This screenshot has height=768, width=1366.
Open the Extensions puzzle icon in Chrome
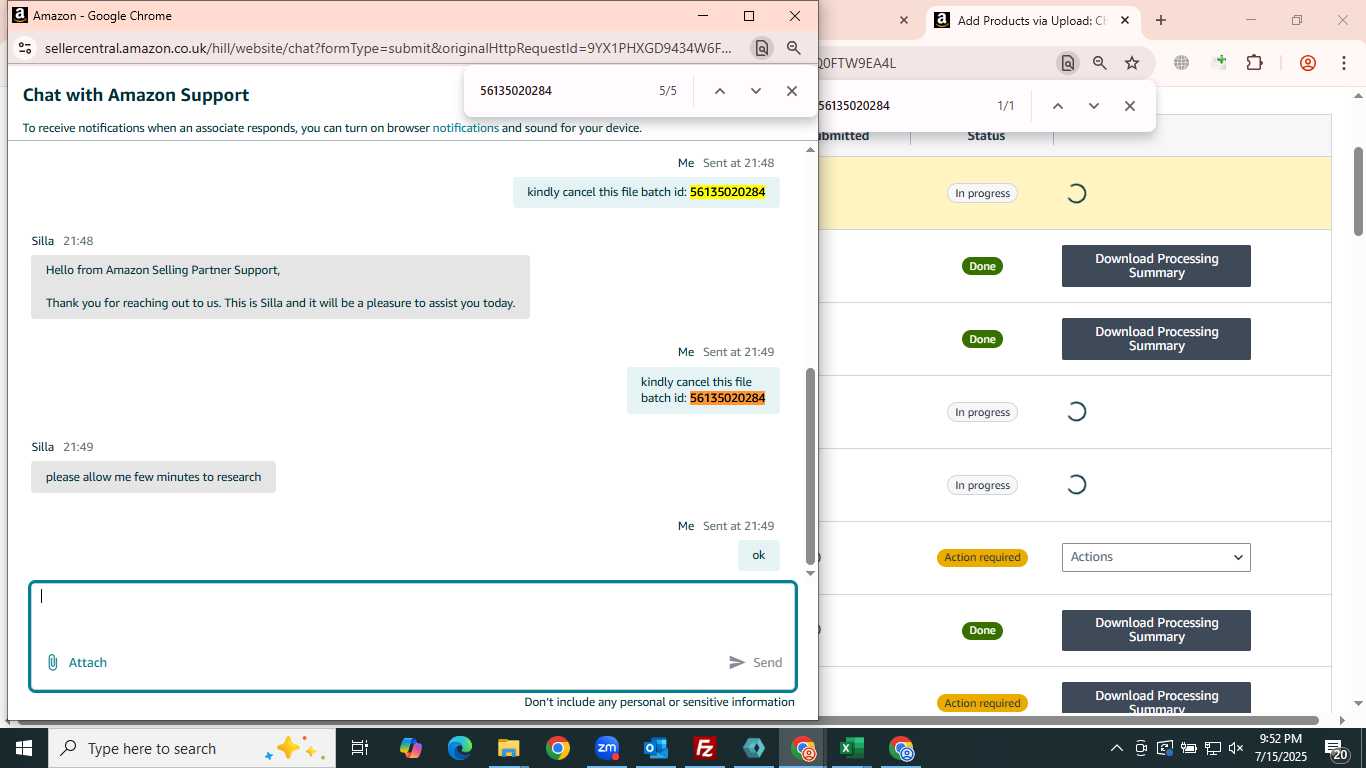[x=1254, y=63]
